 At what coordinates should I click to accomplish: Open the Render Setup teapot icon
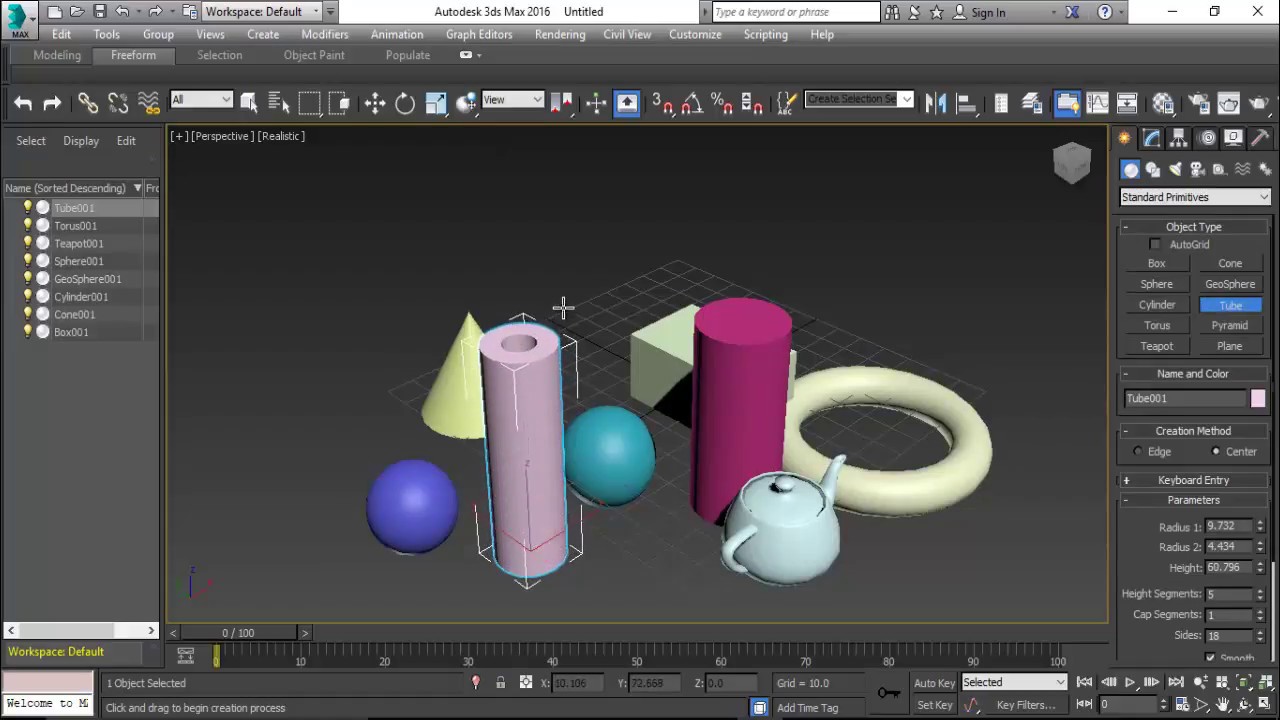(x=1198, y=102)
